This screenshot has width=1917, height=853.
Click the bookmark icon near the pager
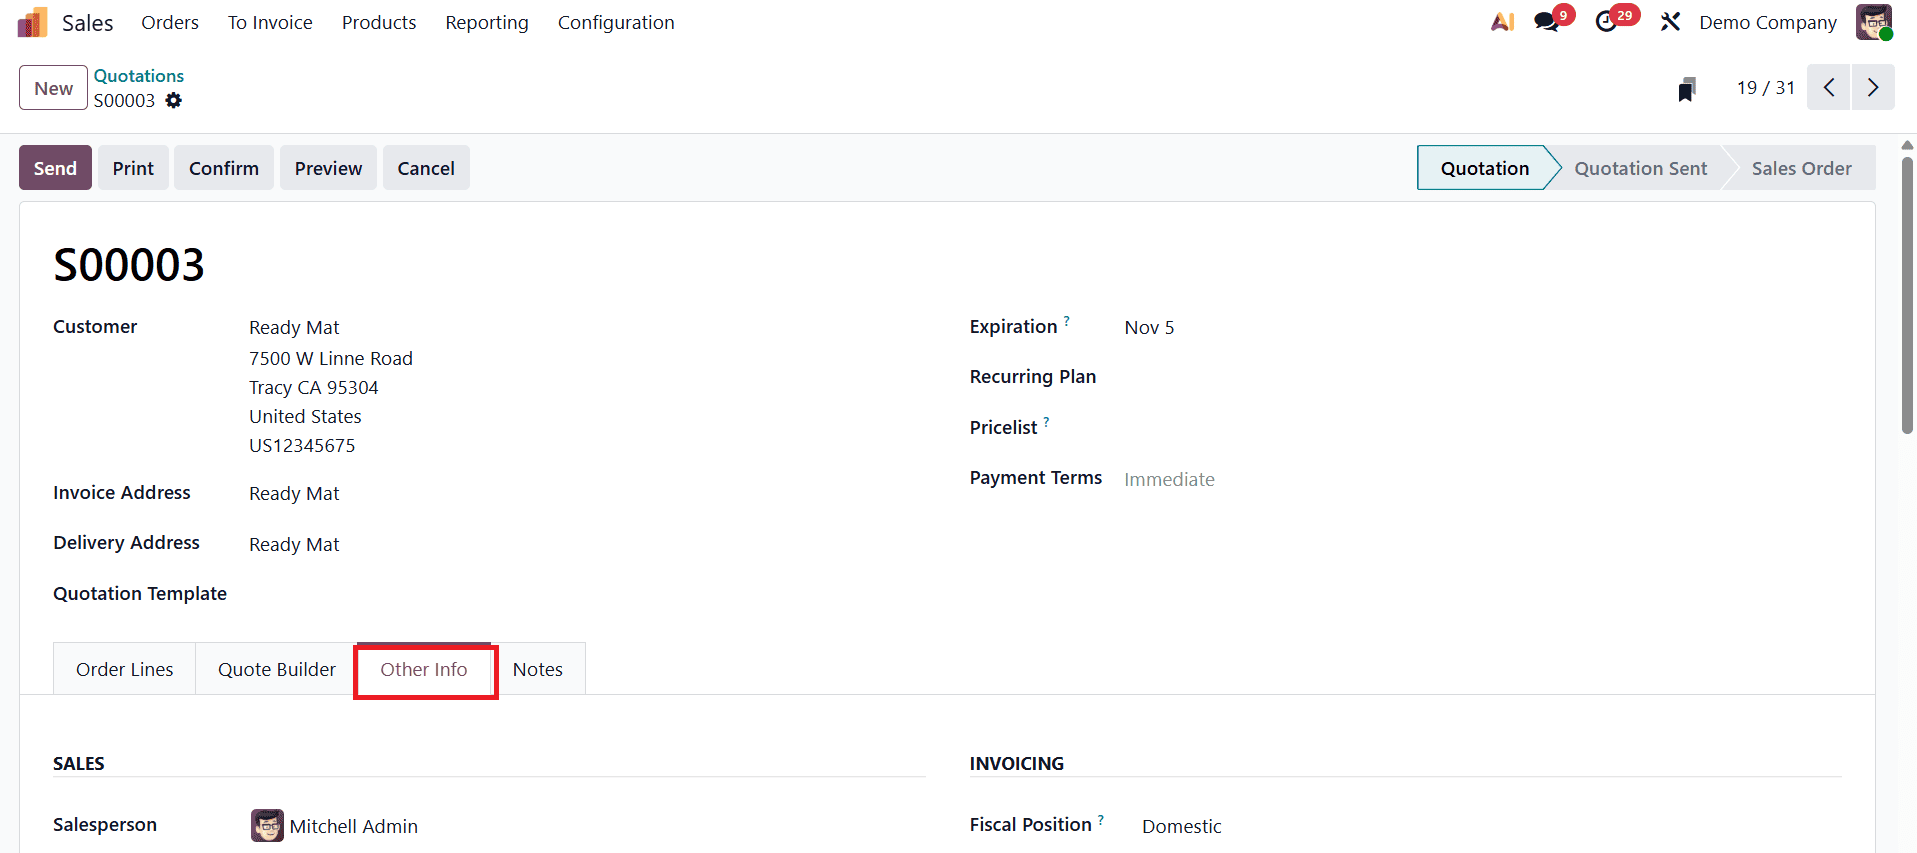pos(1687,89)
